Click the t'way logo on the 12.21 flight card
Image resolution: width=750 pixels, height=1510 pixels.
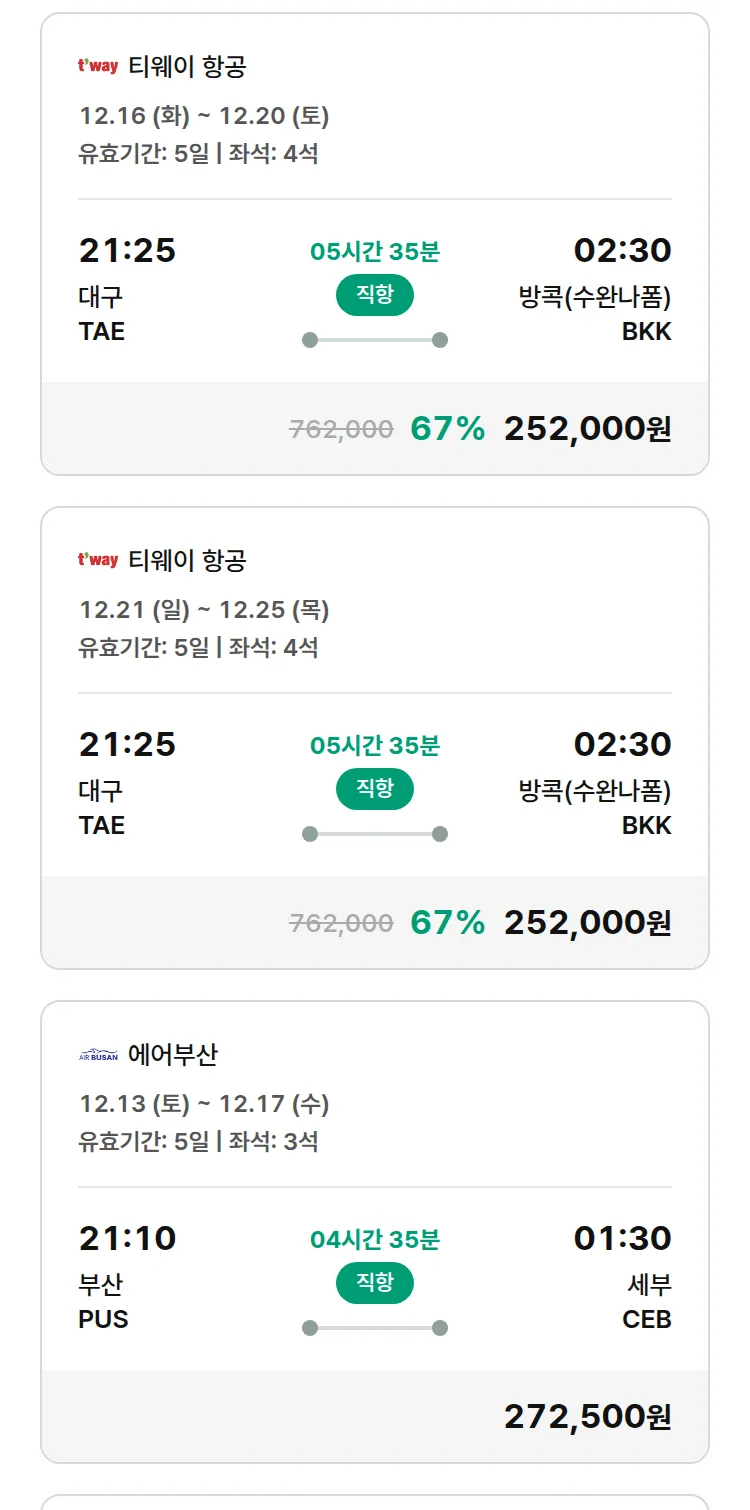(98, 561)
